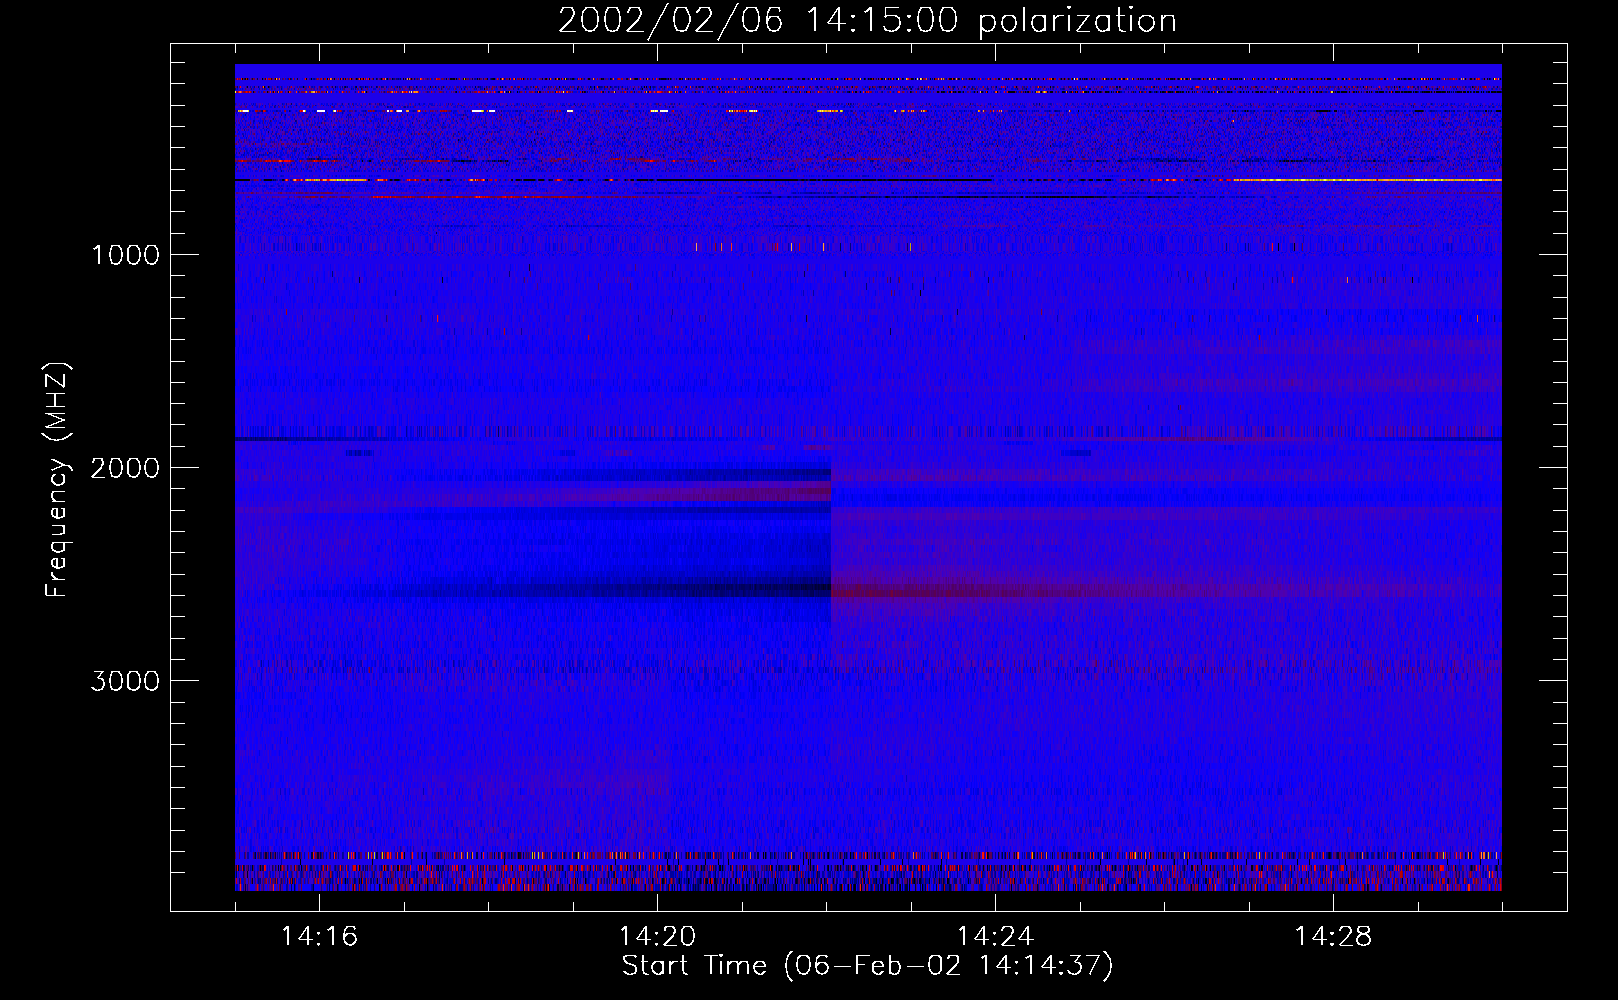
Task: Click the '14:24' time axis label
Action: coord(995,937)
